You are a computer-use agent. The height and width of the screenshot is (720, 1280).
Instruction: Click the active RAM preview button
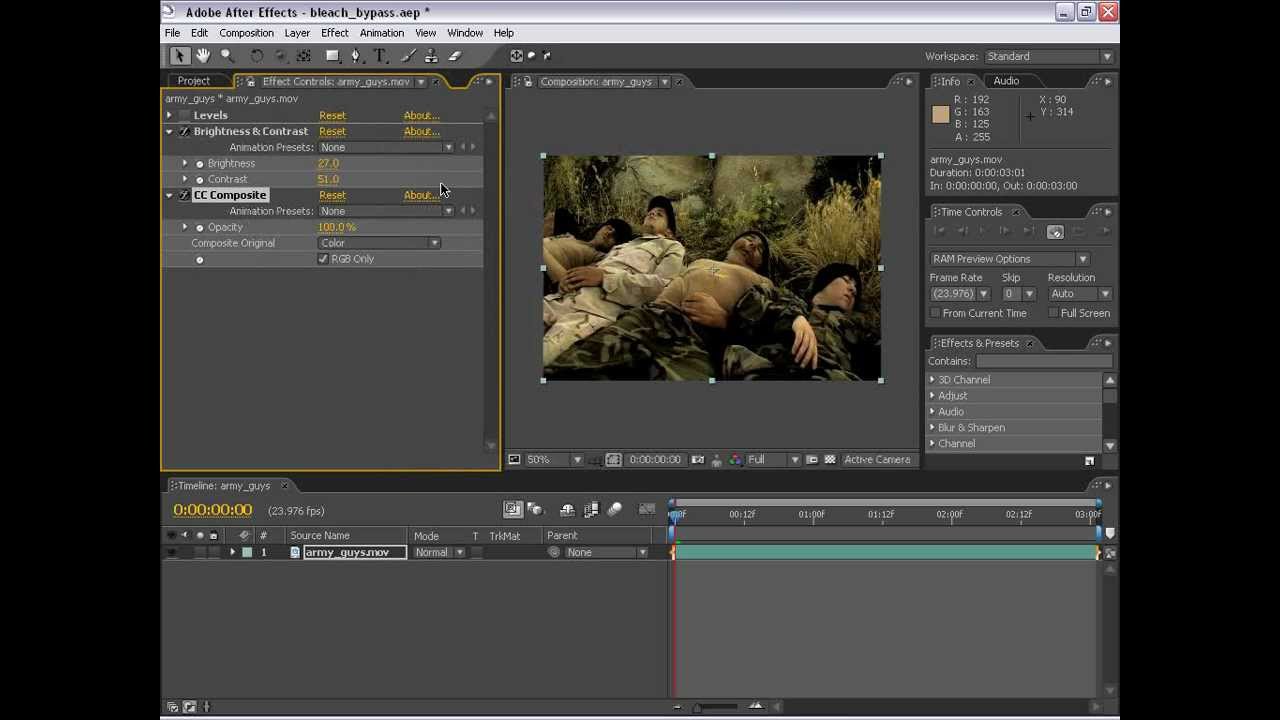pos(1055,231)
